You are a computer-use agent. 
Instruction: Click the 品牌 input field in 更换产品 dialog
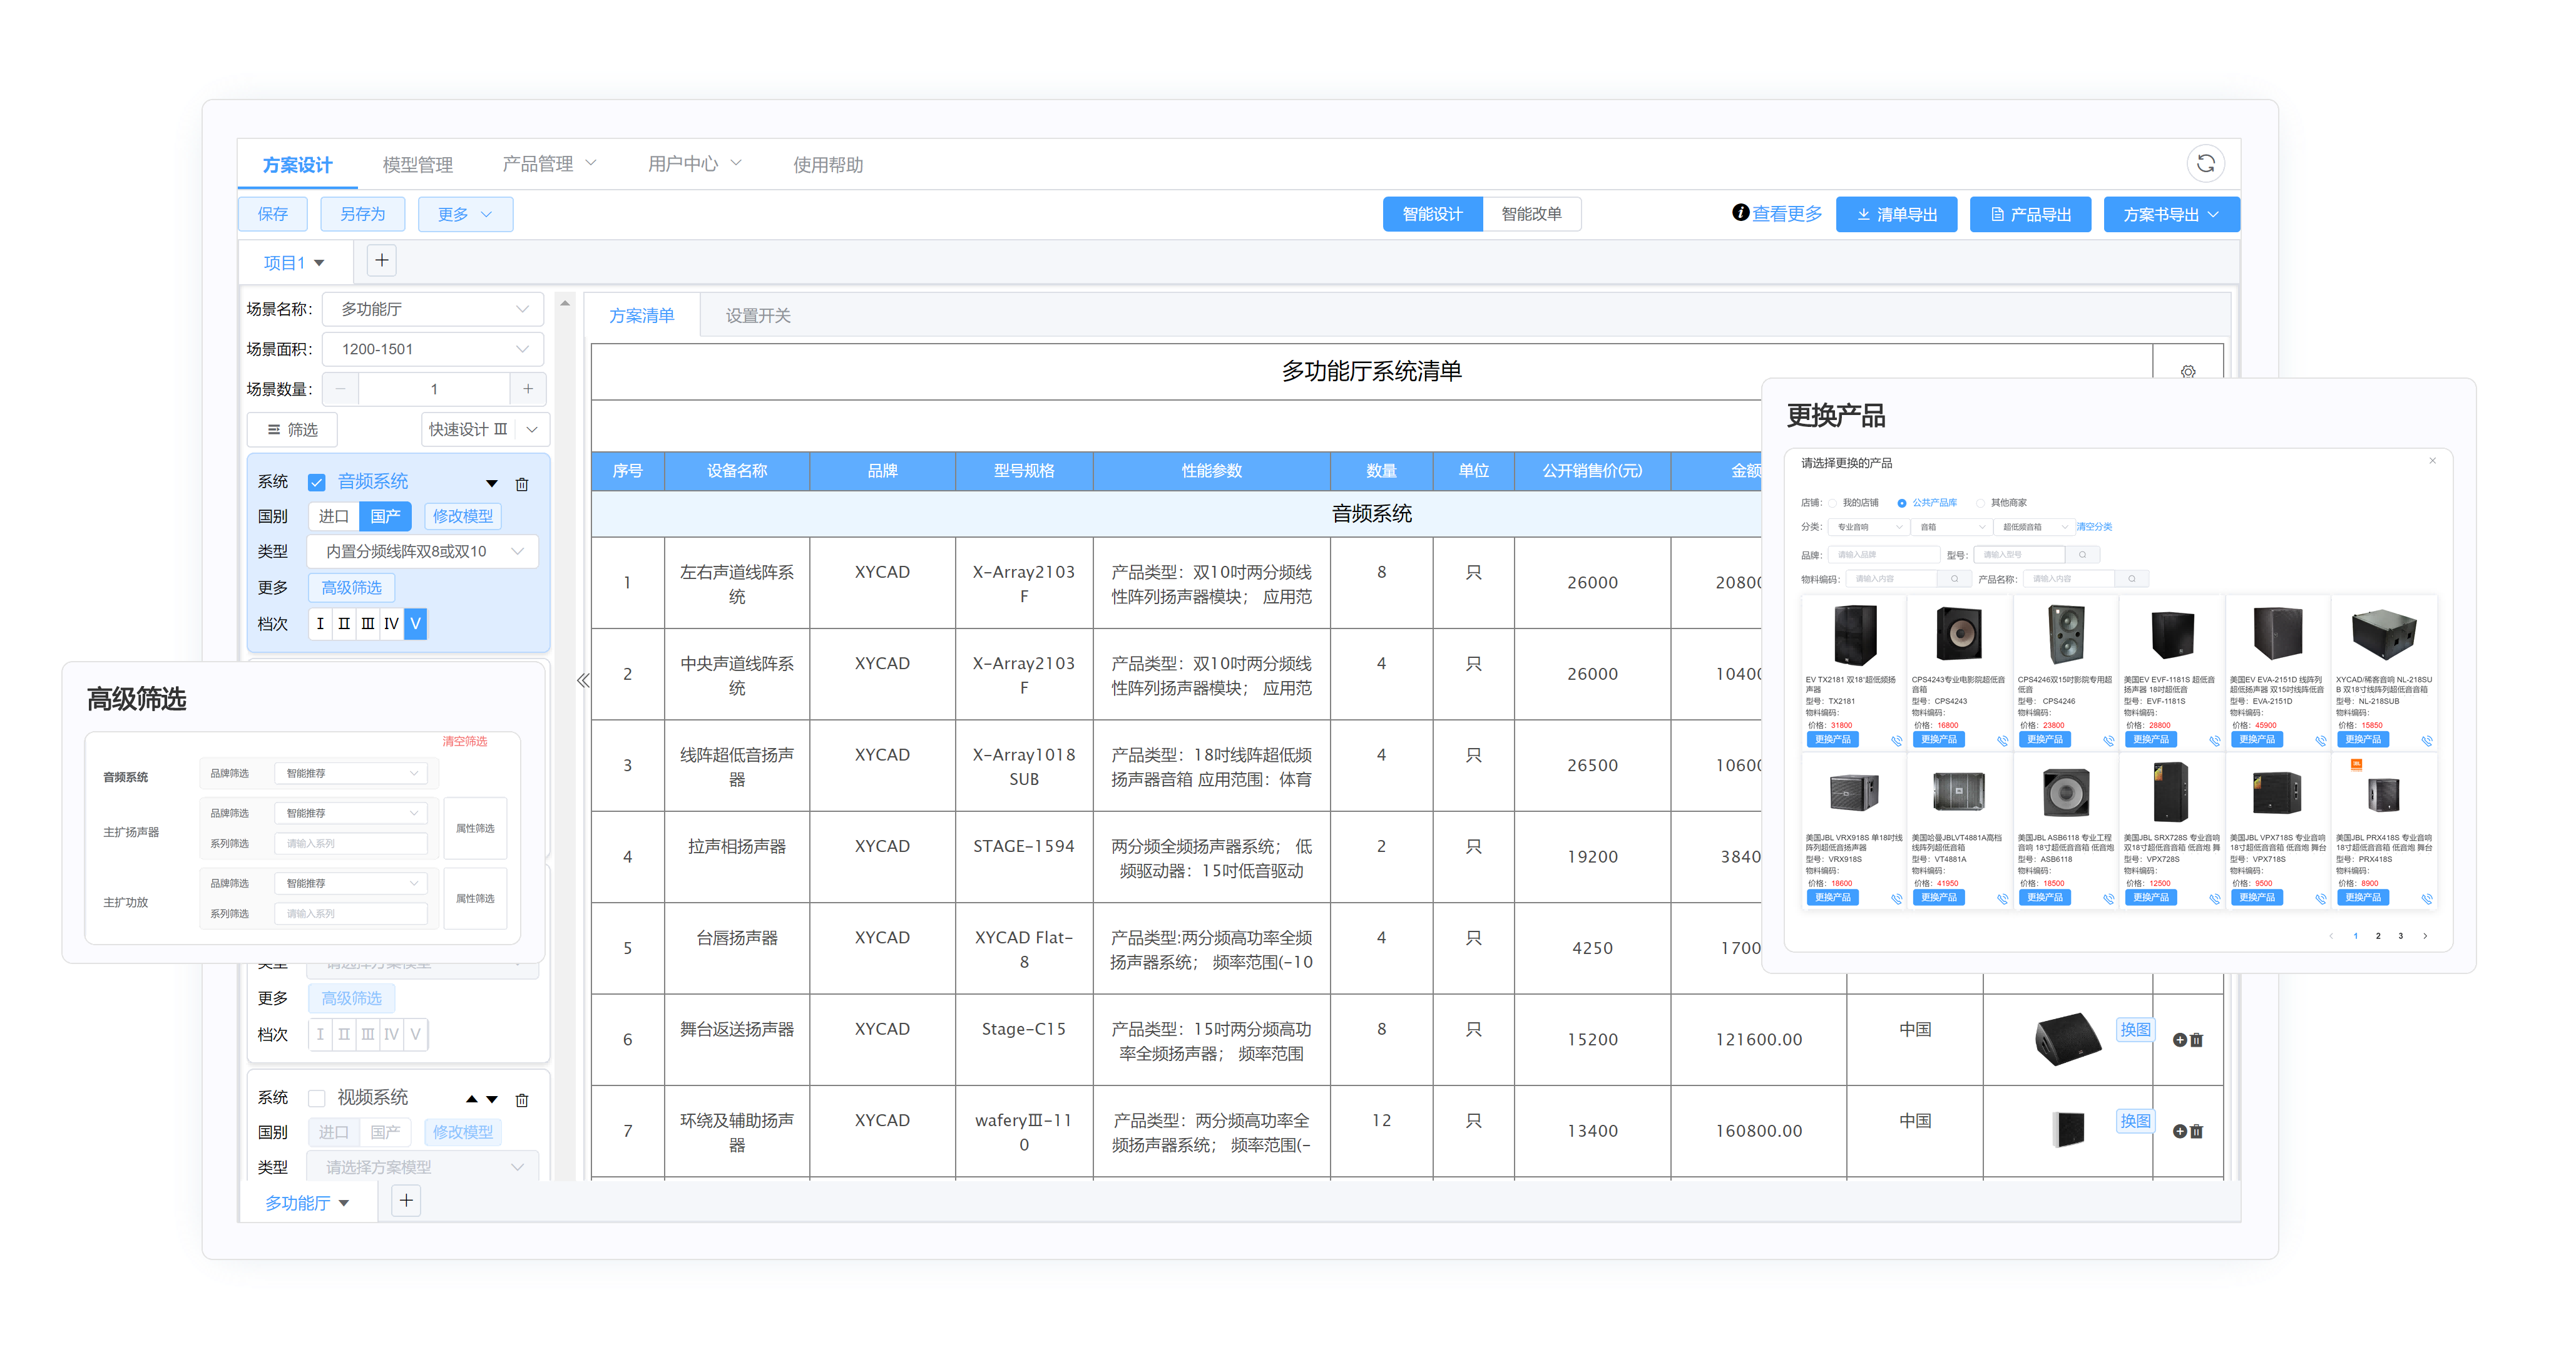click(x=1884, y=554)
